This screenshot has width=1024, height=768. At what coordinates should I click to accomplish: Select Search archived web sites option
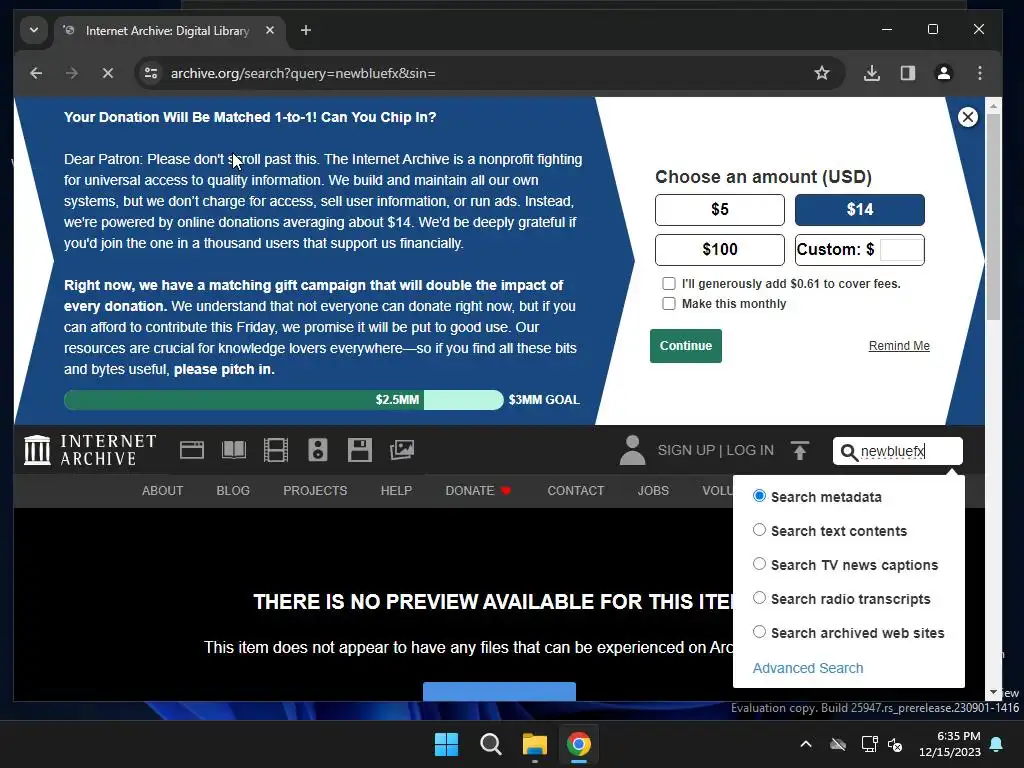pyautogui.click(x=759, y=632)
